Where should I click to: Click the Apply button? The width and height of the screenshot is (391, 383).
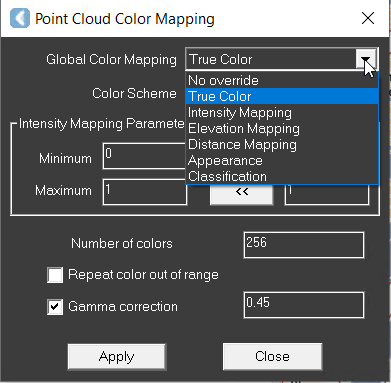point(117,357)
